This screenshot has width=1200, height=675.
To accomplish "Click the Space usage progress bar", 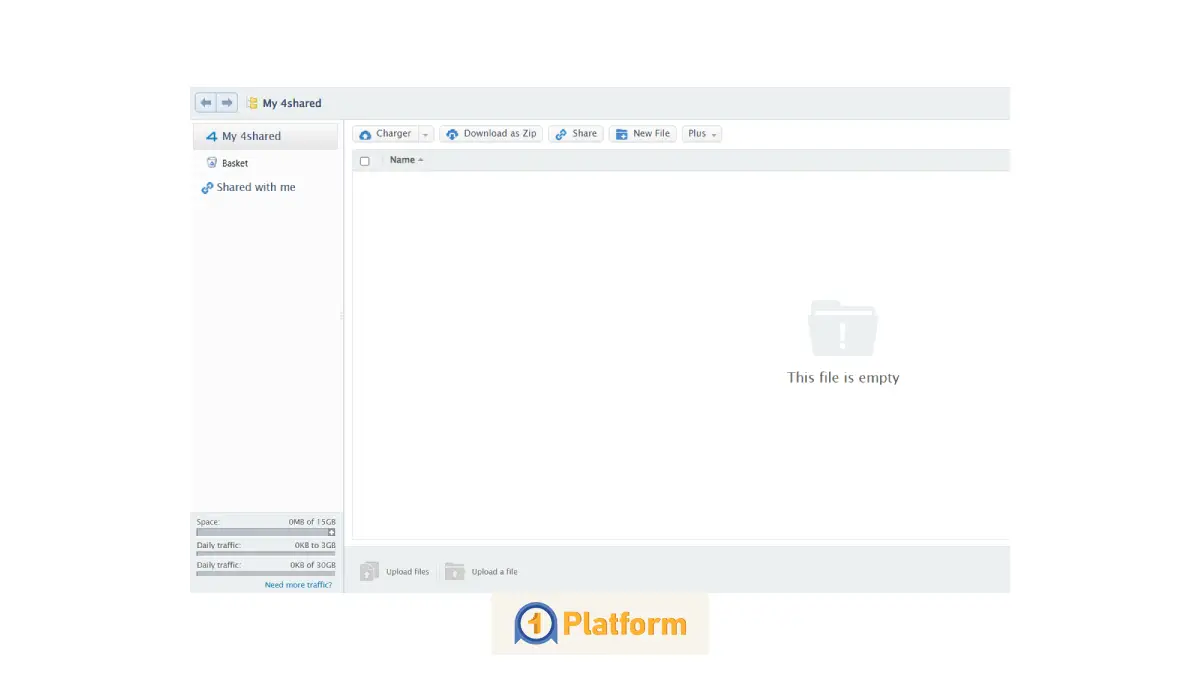I will (262, 533).
